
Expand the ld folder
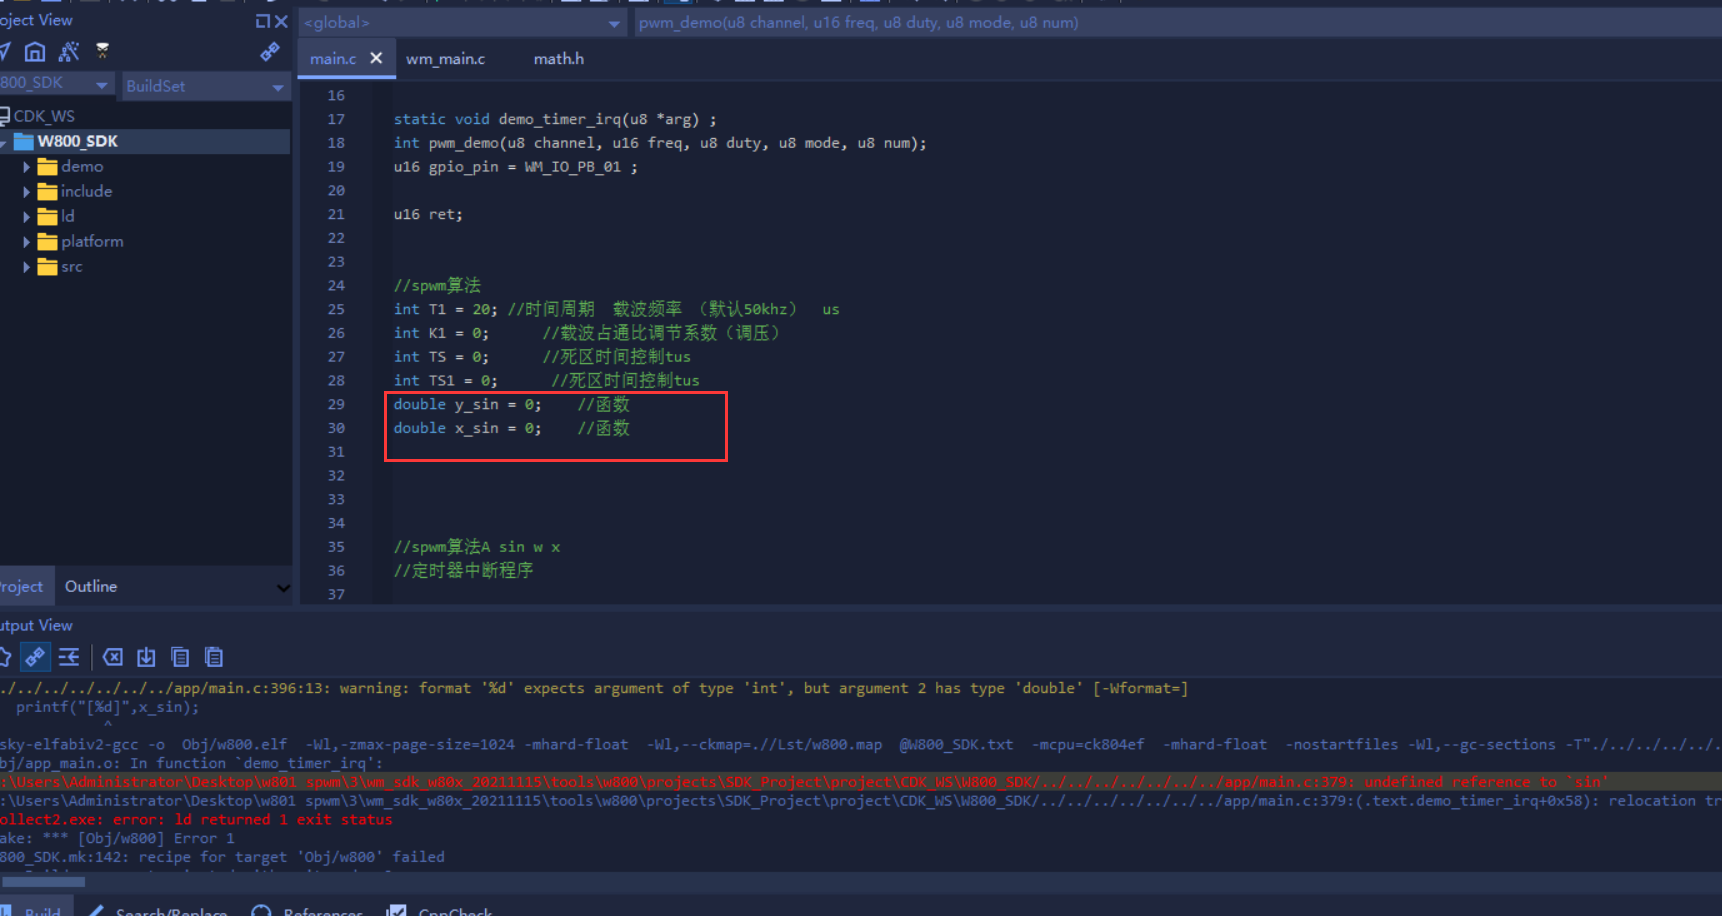(27, 217)
